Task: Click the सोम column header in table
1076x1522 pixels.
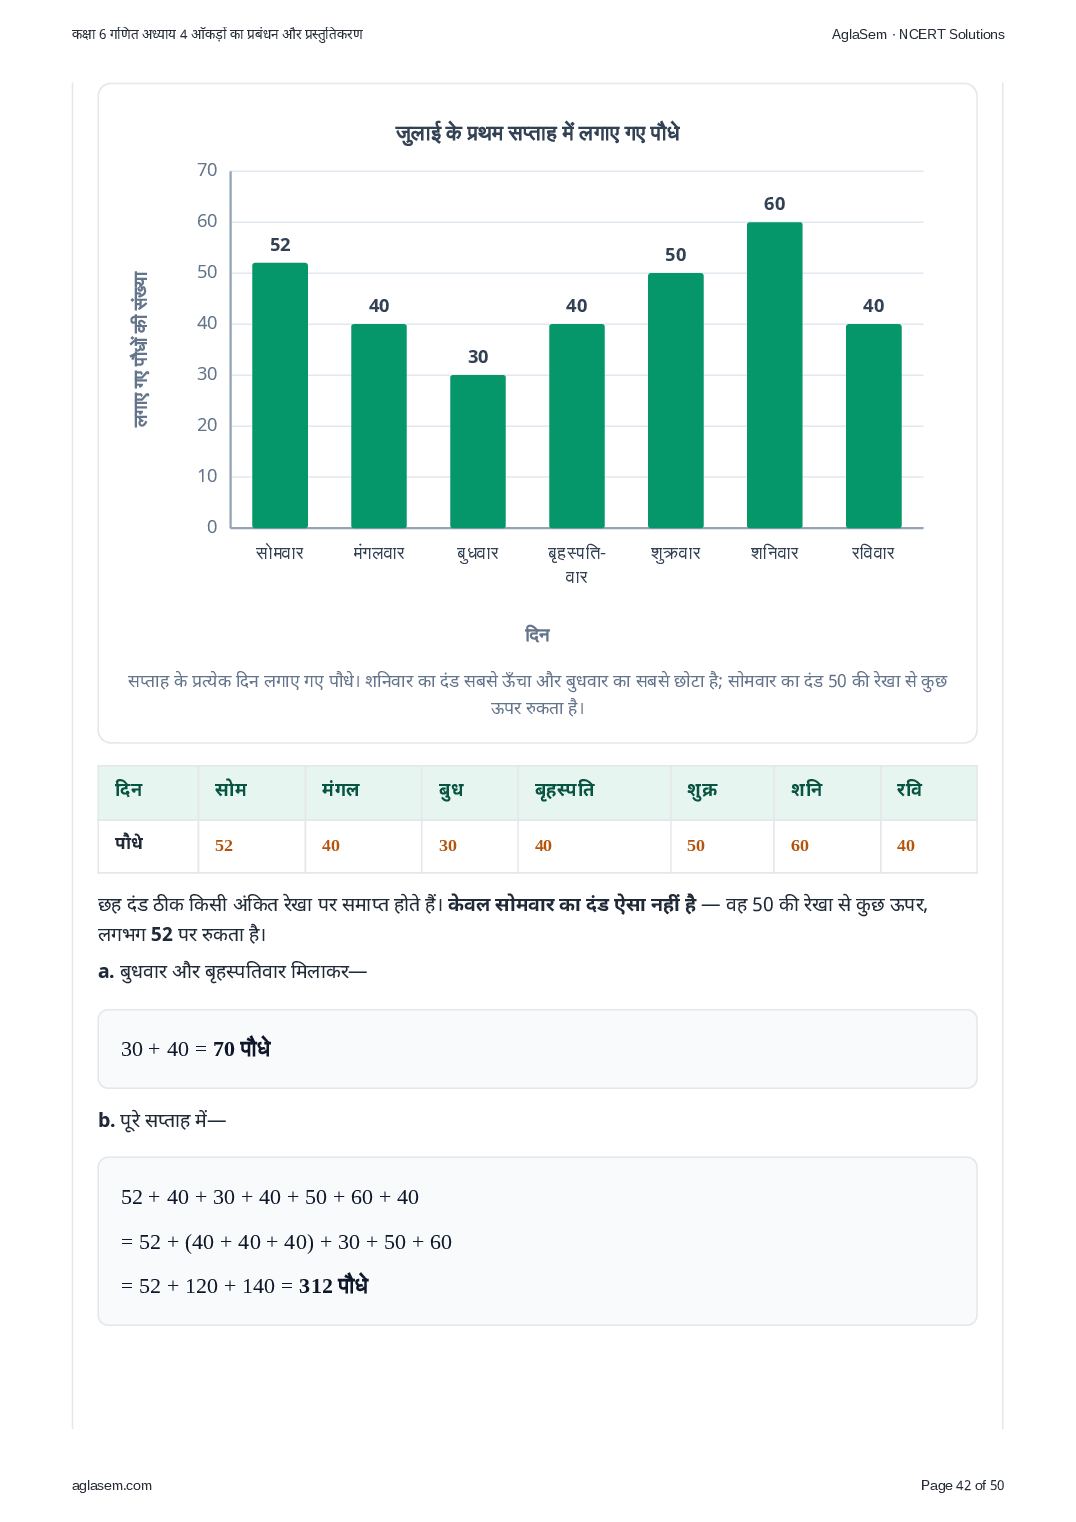Action: click(252, 792)
